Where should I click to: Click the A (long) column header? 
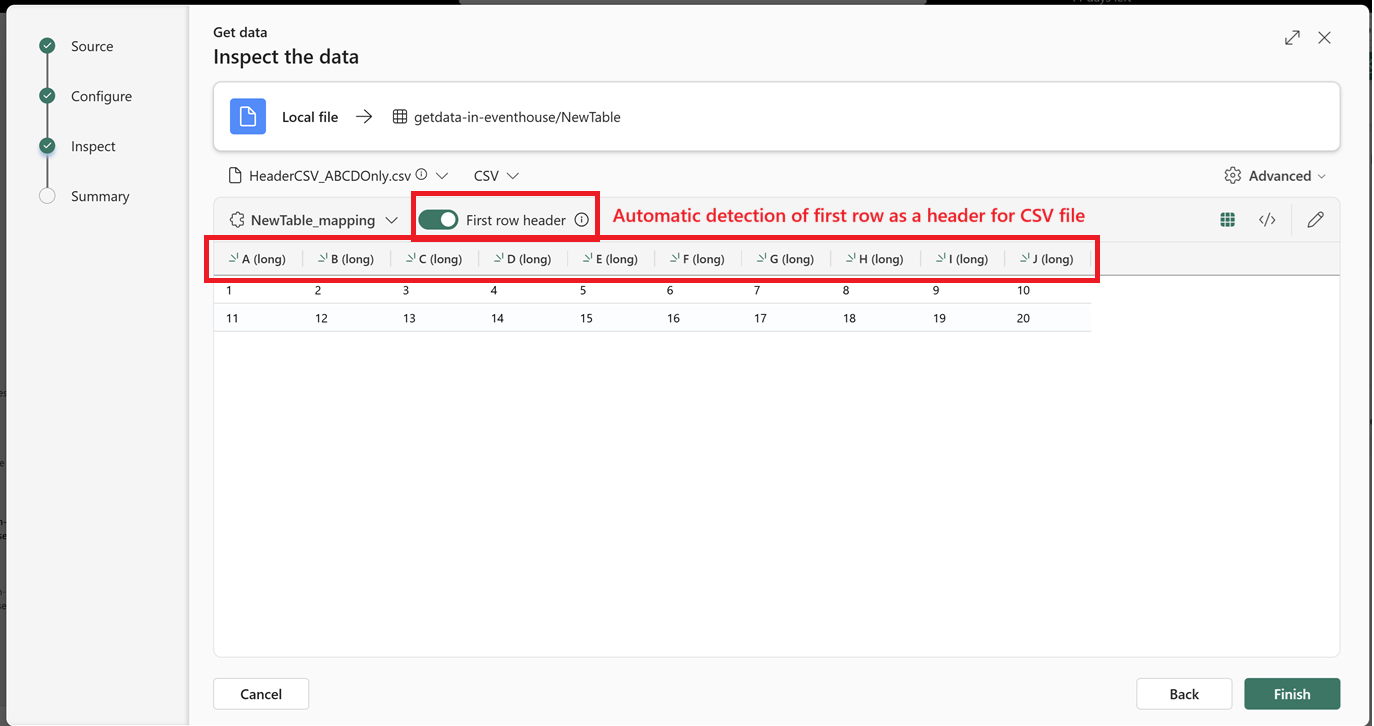tap(258, 259)
